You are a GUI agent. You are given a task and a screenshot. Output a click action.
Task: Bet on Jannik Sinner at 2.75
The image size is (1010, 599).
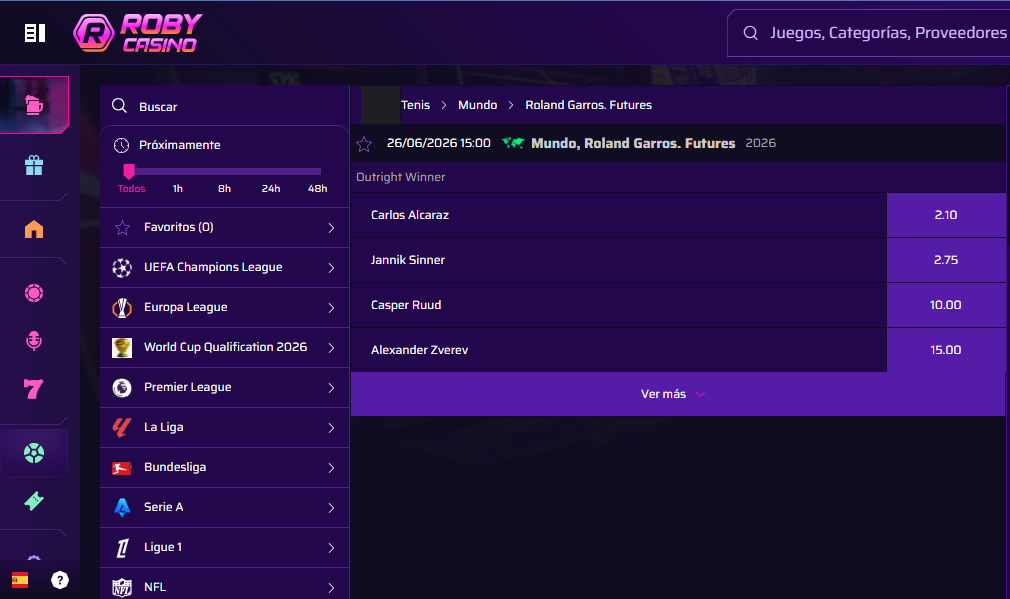click(946, 260)
